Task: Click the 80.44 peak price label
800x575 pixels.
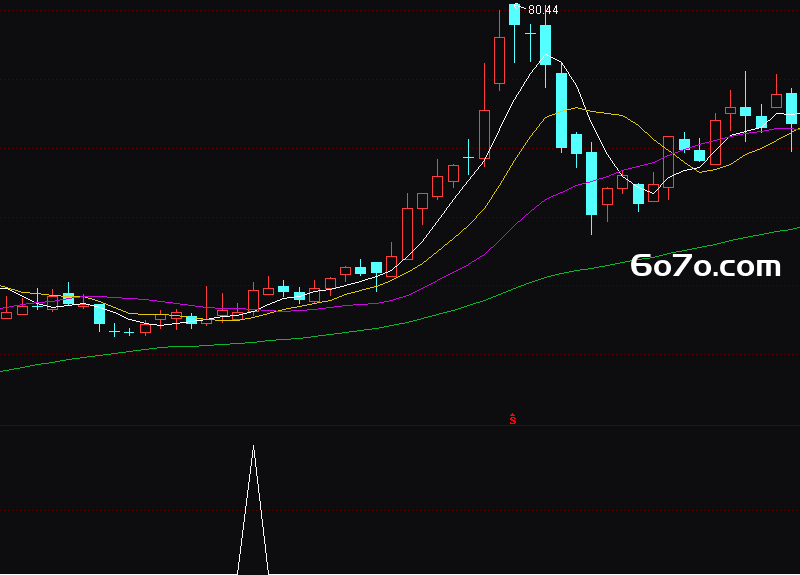Action: coord(543,10)
